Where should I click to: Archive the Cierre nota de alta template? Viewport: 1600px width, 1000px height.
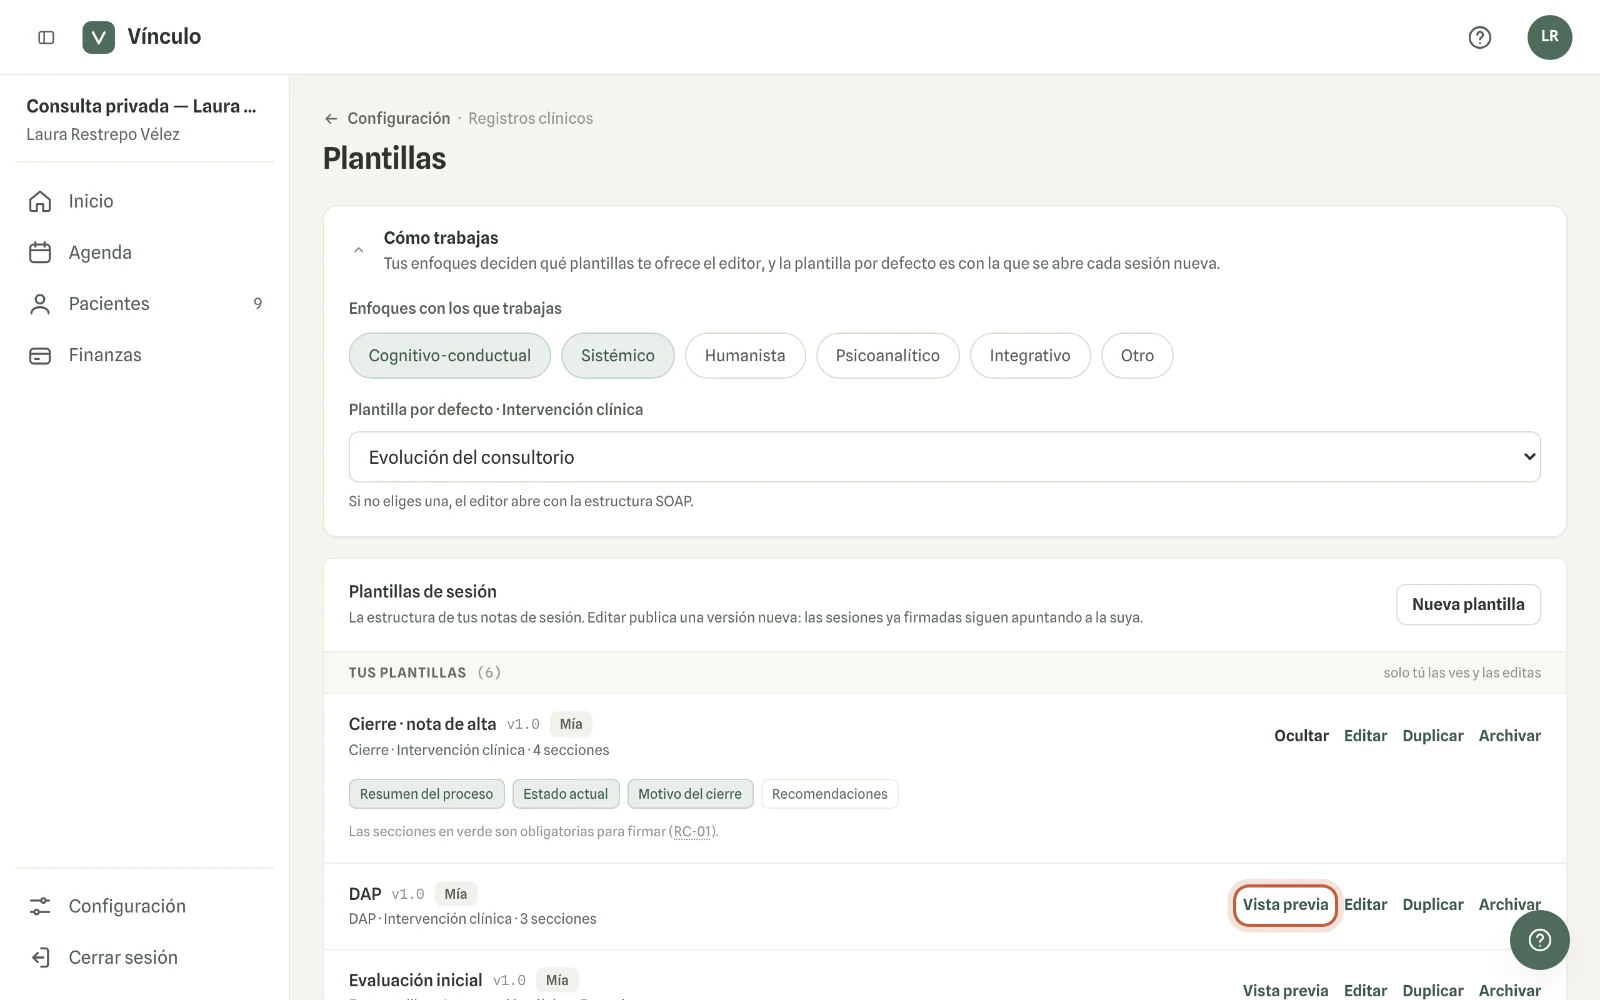pos(1509,735)
